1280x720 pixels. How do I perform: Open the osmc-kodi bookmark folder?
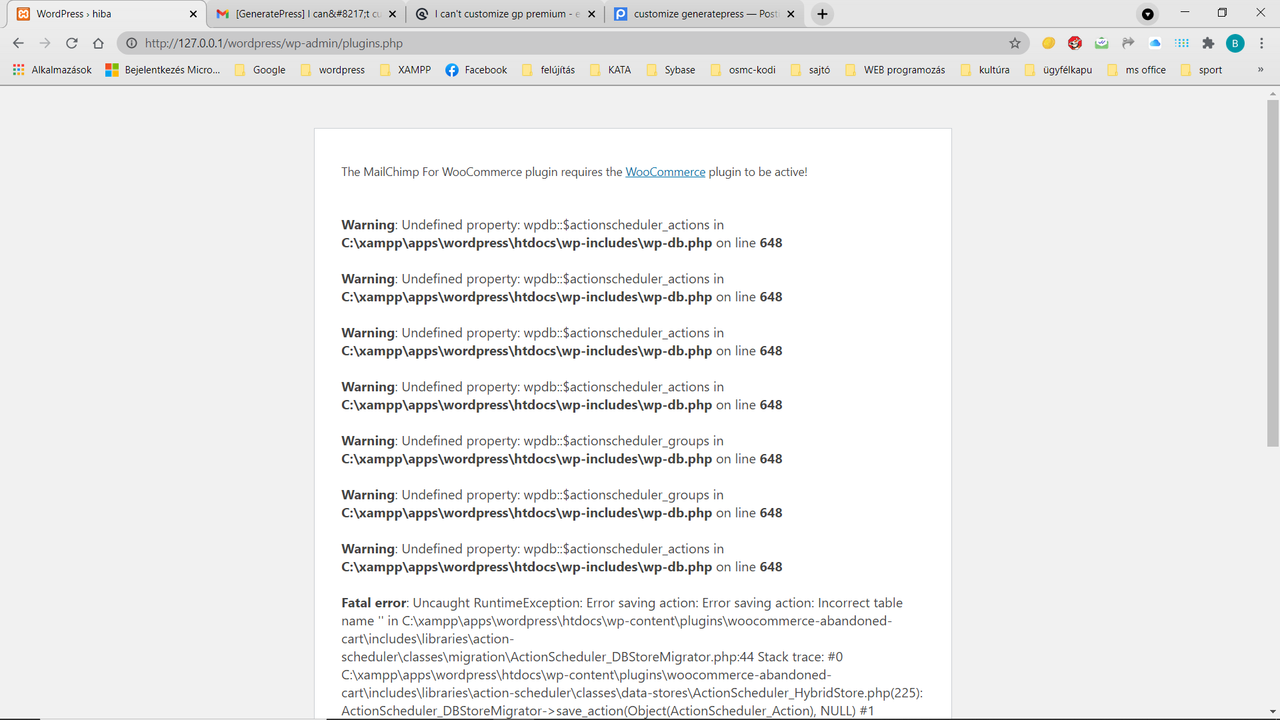[743, 70]
